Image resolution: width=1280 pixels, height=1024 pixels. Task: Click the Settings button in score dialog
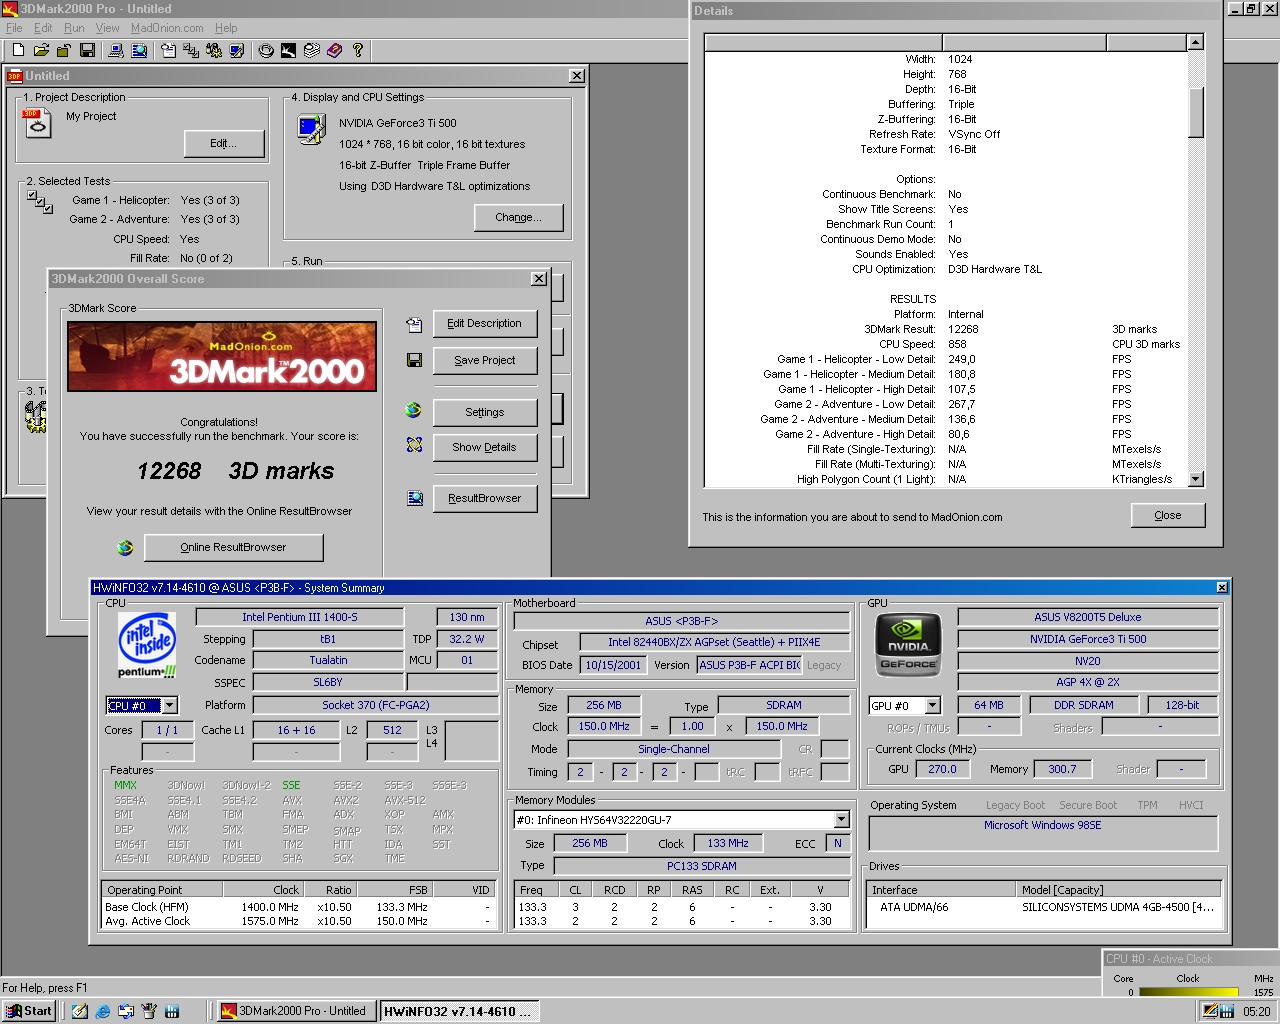[x=485, y=412]
